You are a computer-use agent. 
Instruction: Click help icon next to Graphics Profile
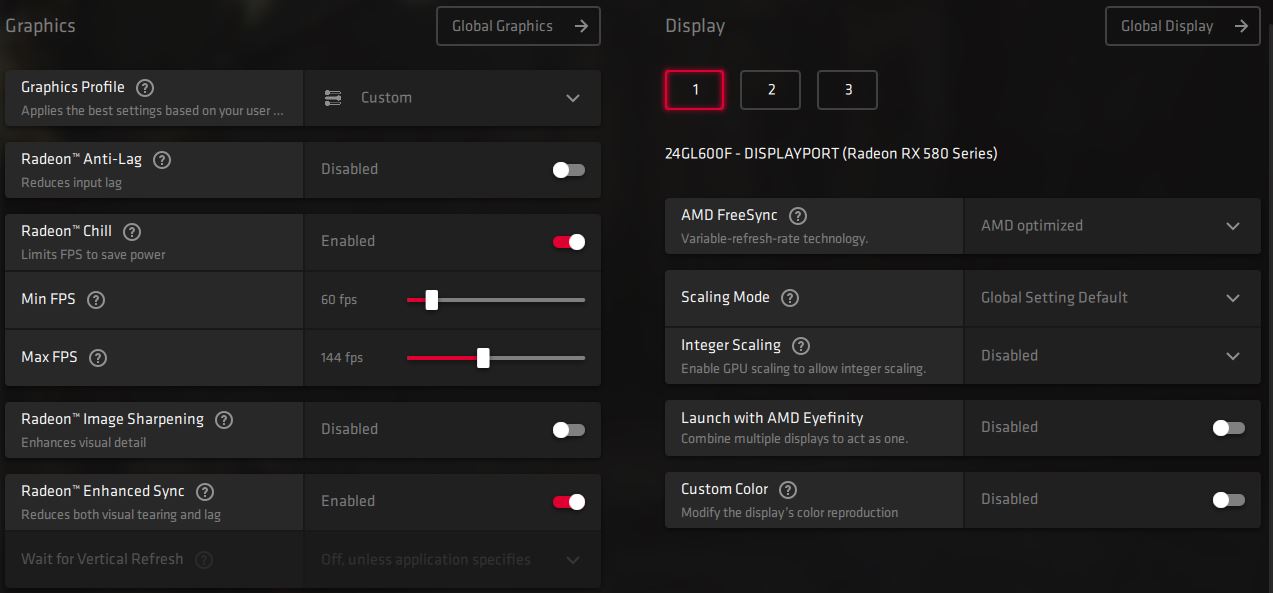145,88
